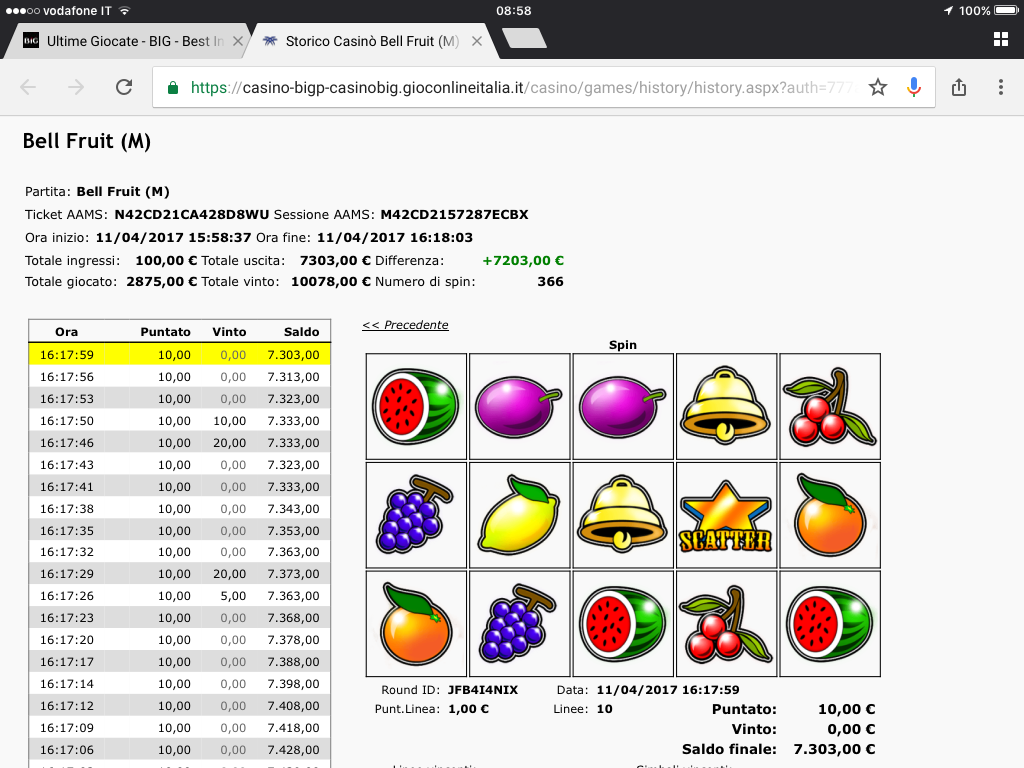Select the 16:17:32 spin row
The width and height of the screenshot is (1024, 768).
pyautogui.click(x=180, y=552)
